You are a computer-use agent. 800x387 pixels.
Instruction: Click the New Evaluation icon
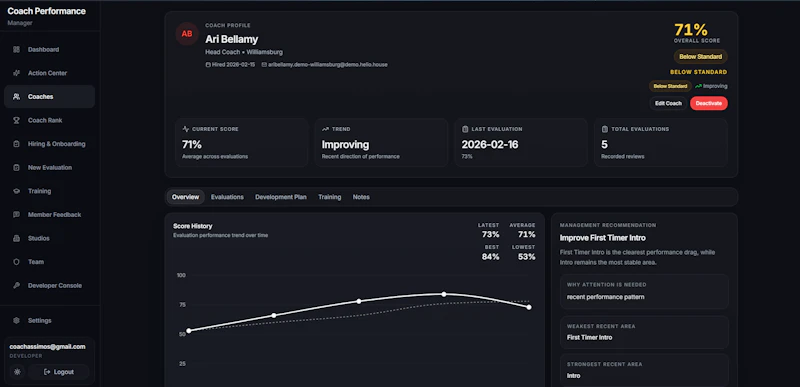click(16, 167)
